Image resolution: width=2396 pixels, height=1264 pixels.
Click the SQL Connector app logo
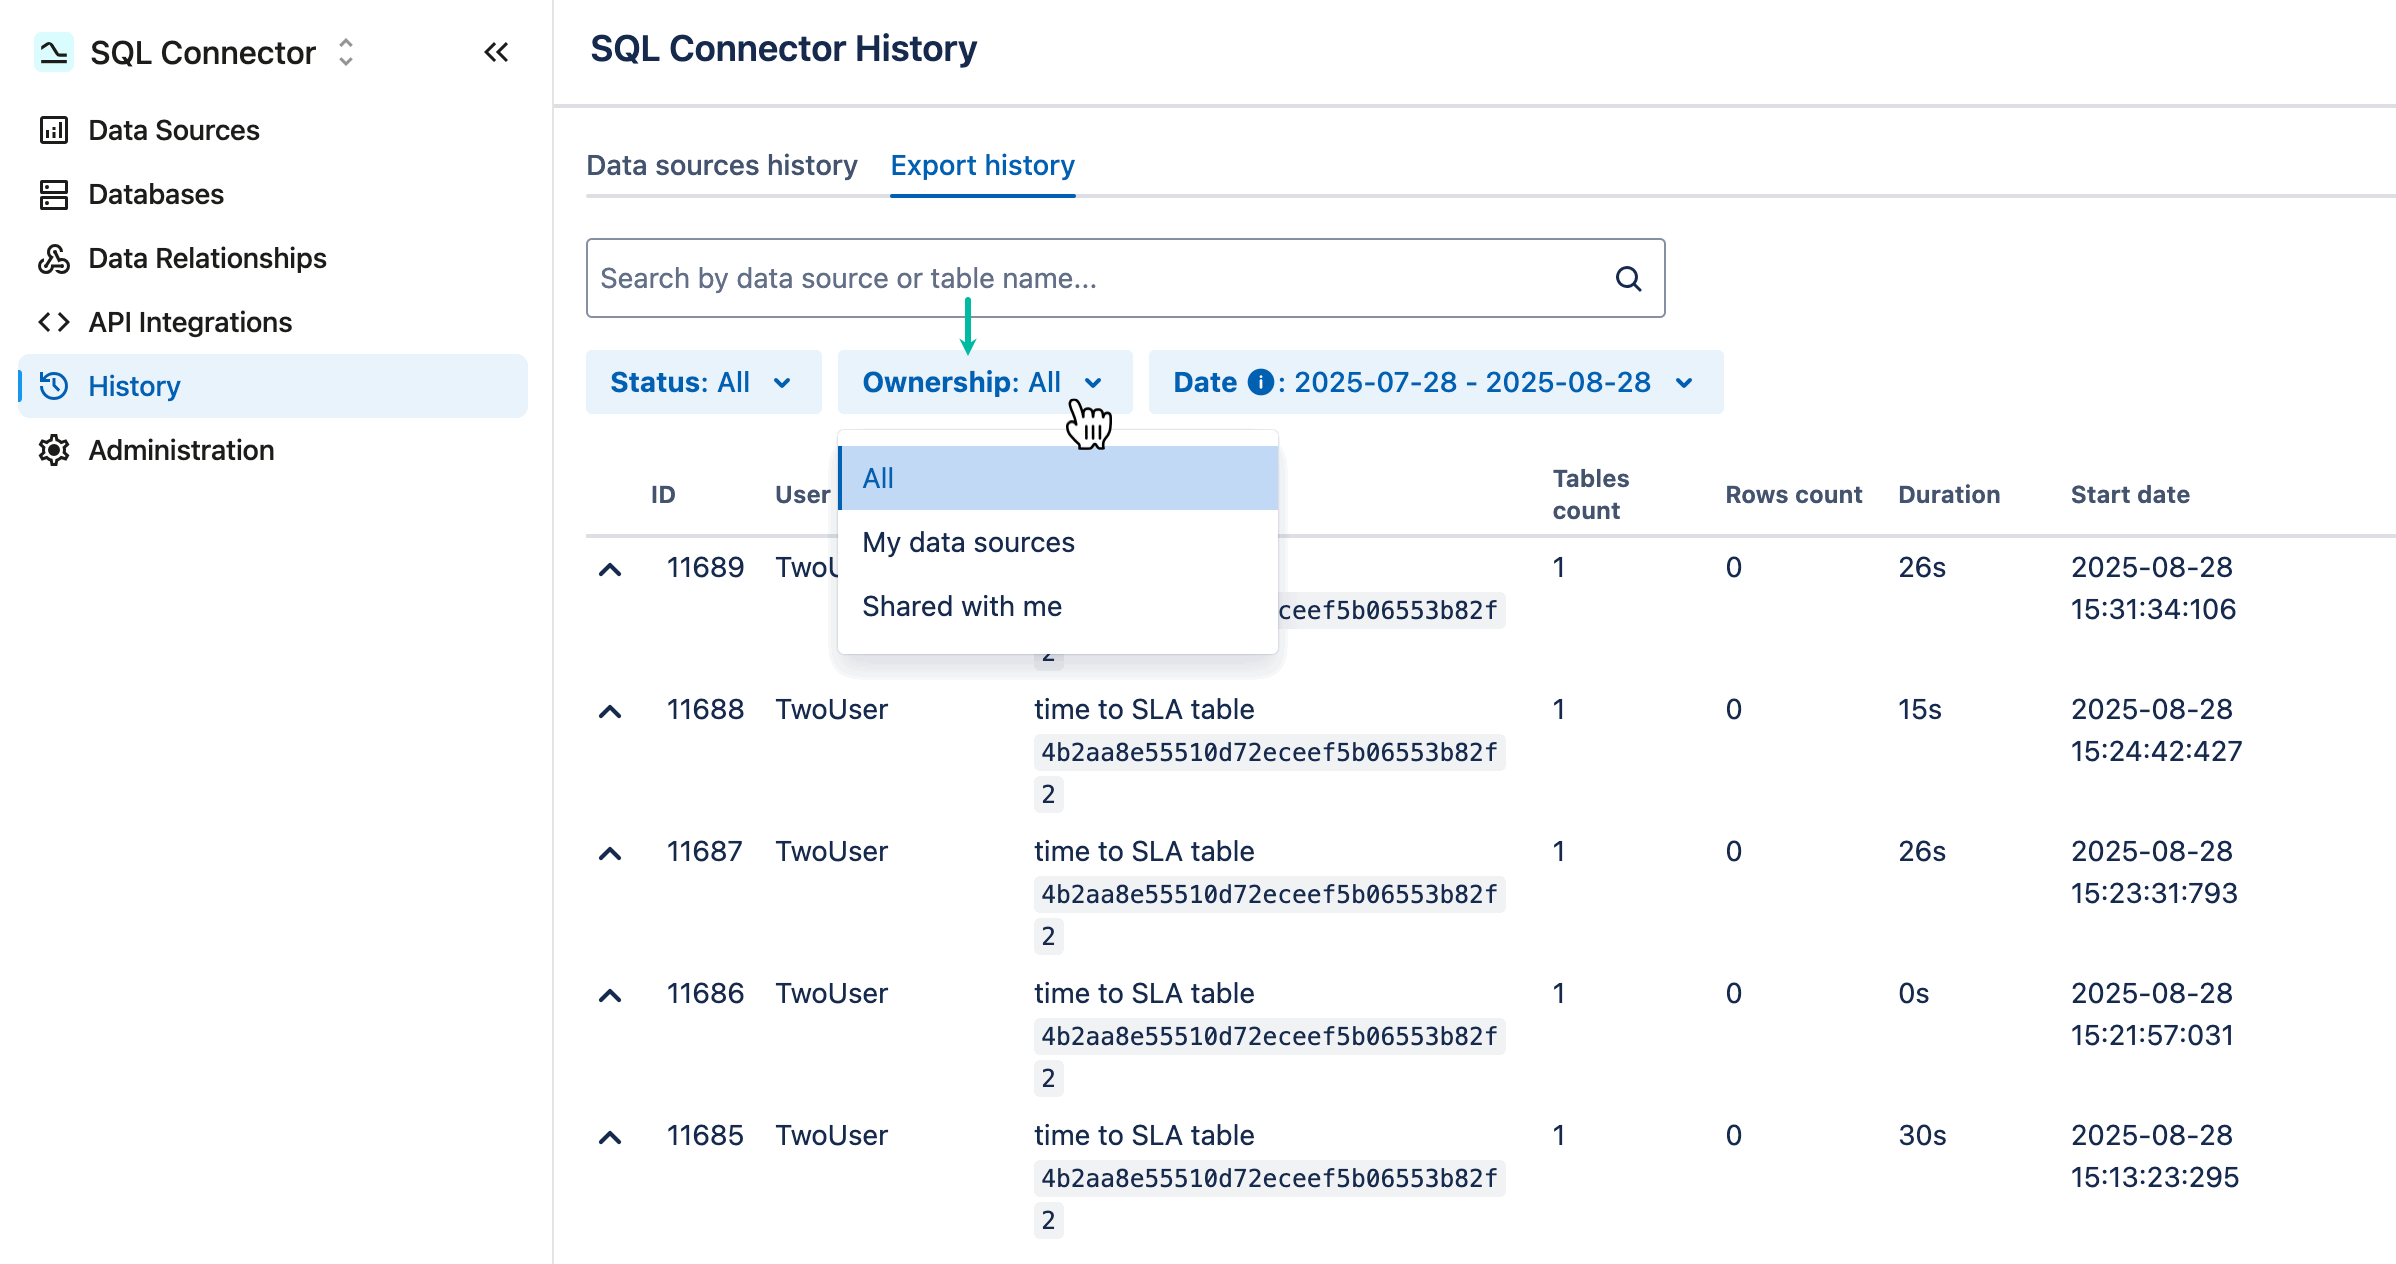point(54,52)
